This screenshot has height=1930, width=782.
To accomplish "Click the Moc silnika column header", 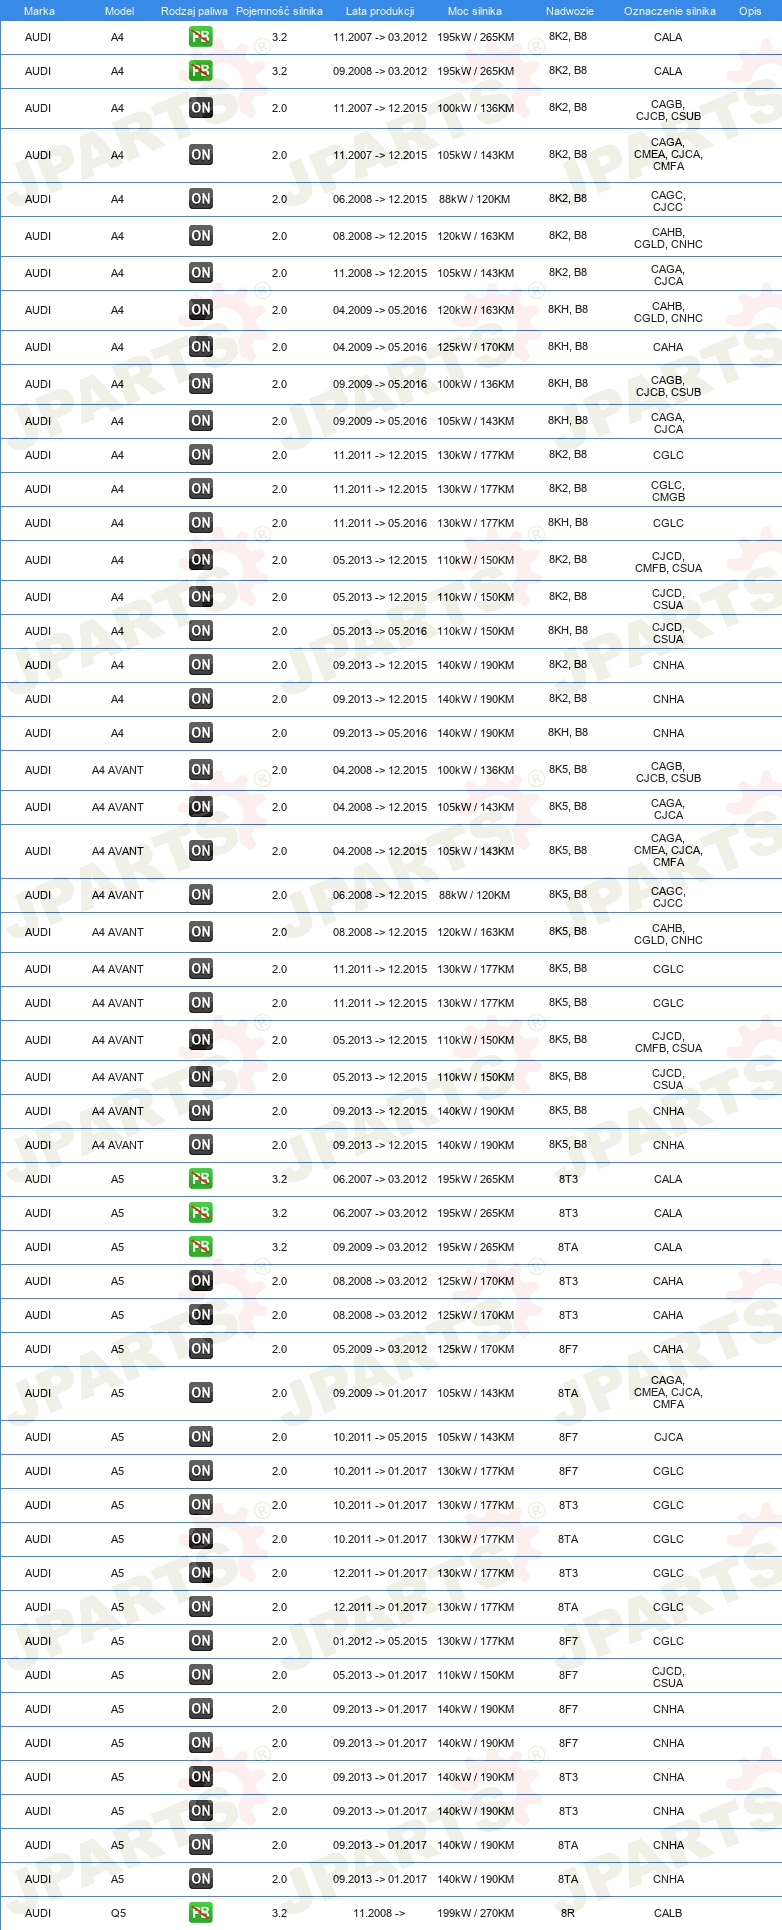I will pos(475,11).
